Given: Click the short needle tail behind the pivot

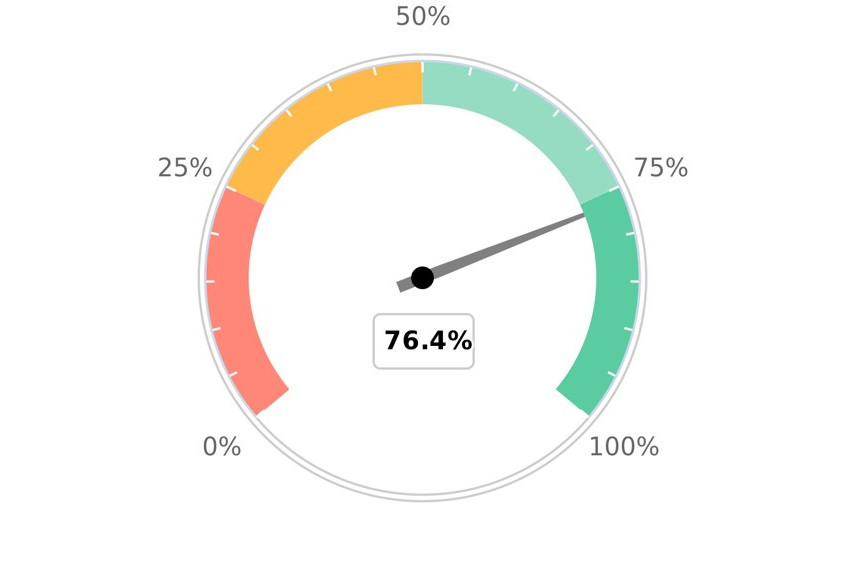Looking at the screenshot, I should [404, 286].
